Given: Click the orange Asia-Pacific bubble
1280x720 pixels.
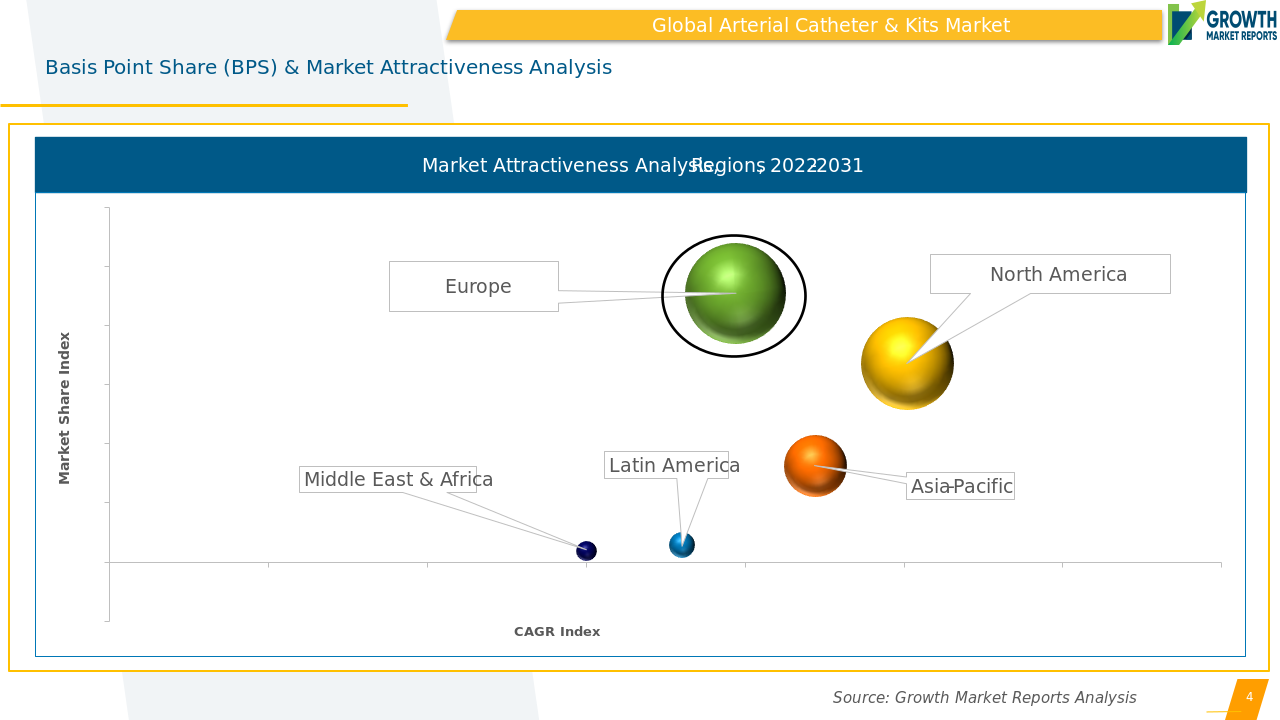Looking at the screenshot, I should [815, 466].
